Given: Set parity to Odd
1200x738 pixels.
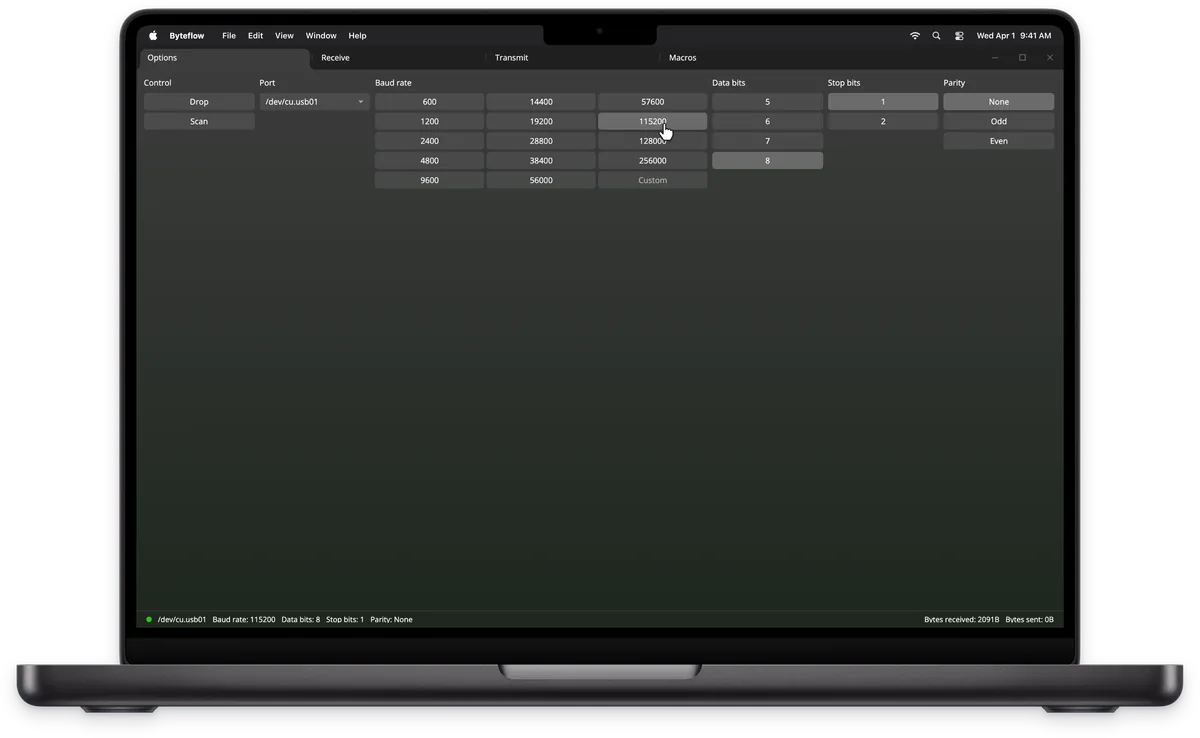Looking at the screenshot, I should pyautogui.click(x=999, y=122).
